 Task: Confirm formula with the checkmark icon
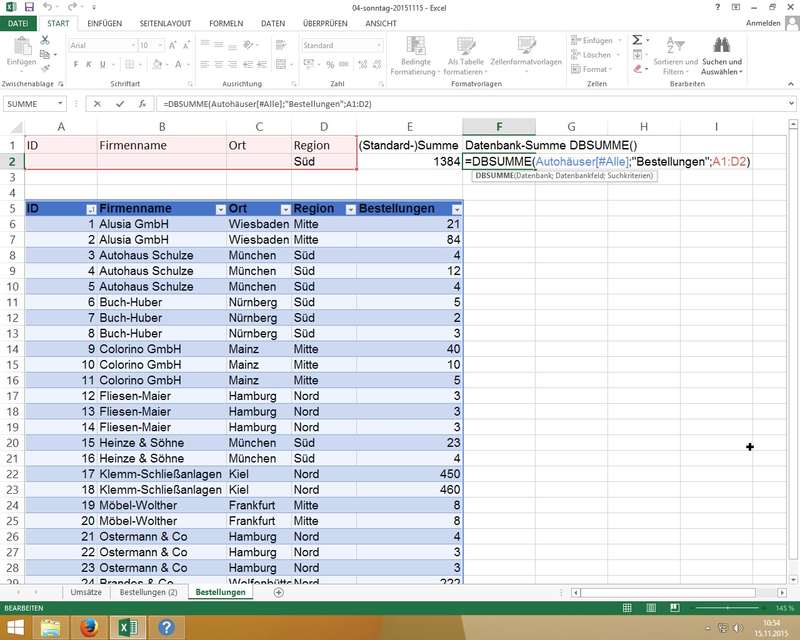(x=120, y=103)
